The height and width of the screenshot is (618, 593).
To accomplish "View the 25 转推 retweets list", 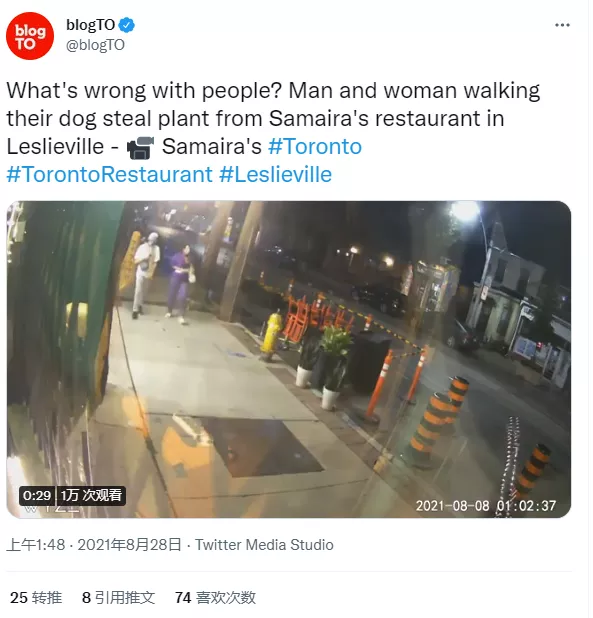I will [x=36, y=598].
